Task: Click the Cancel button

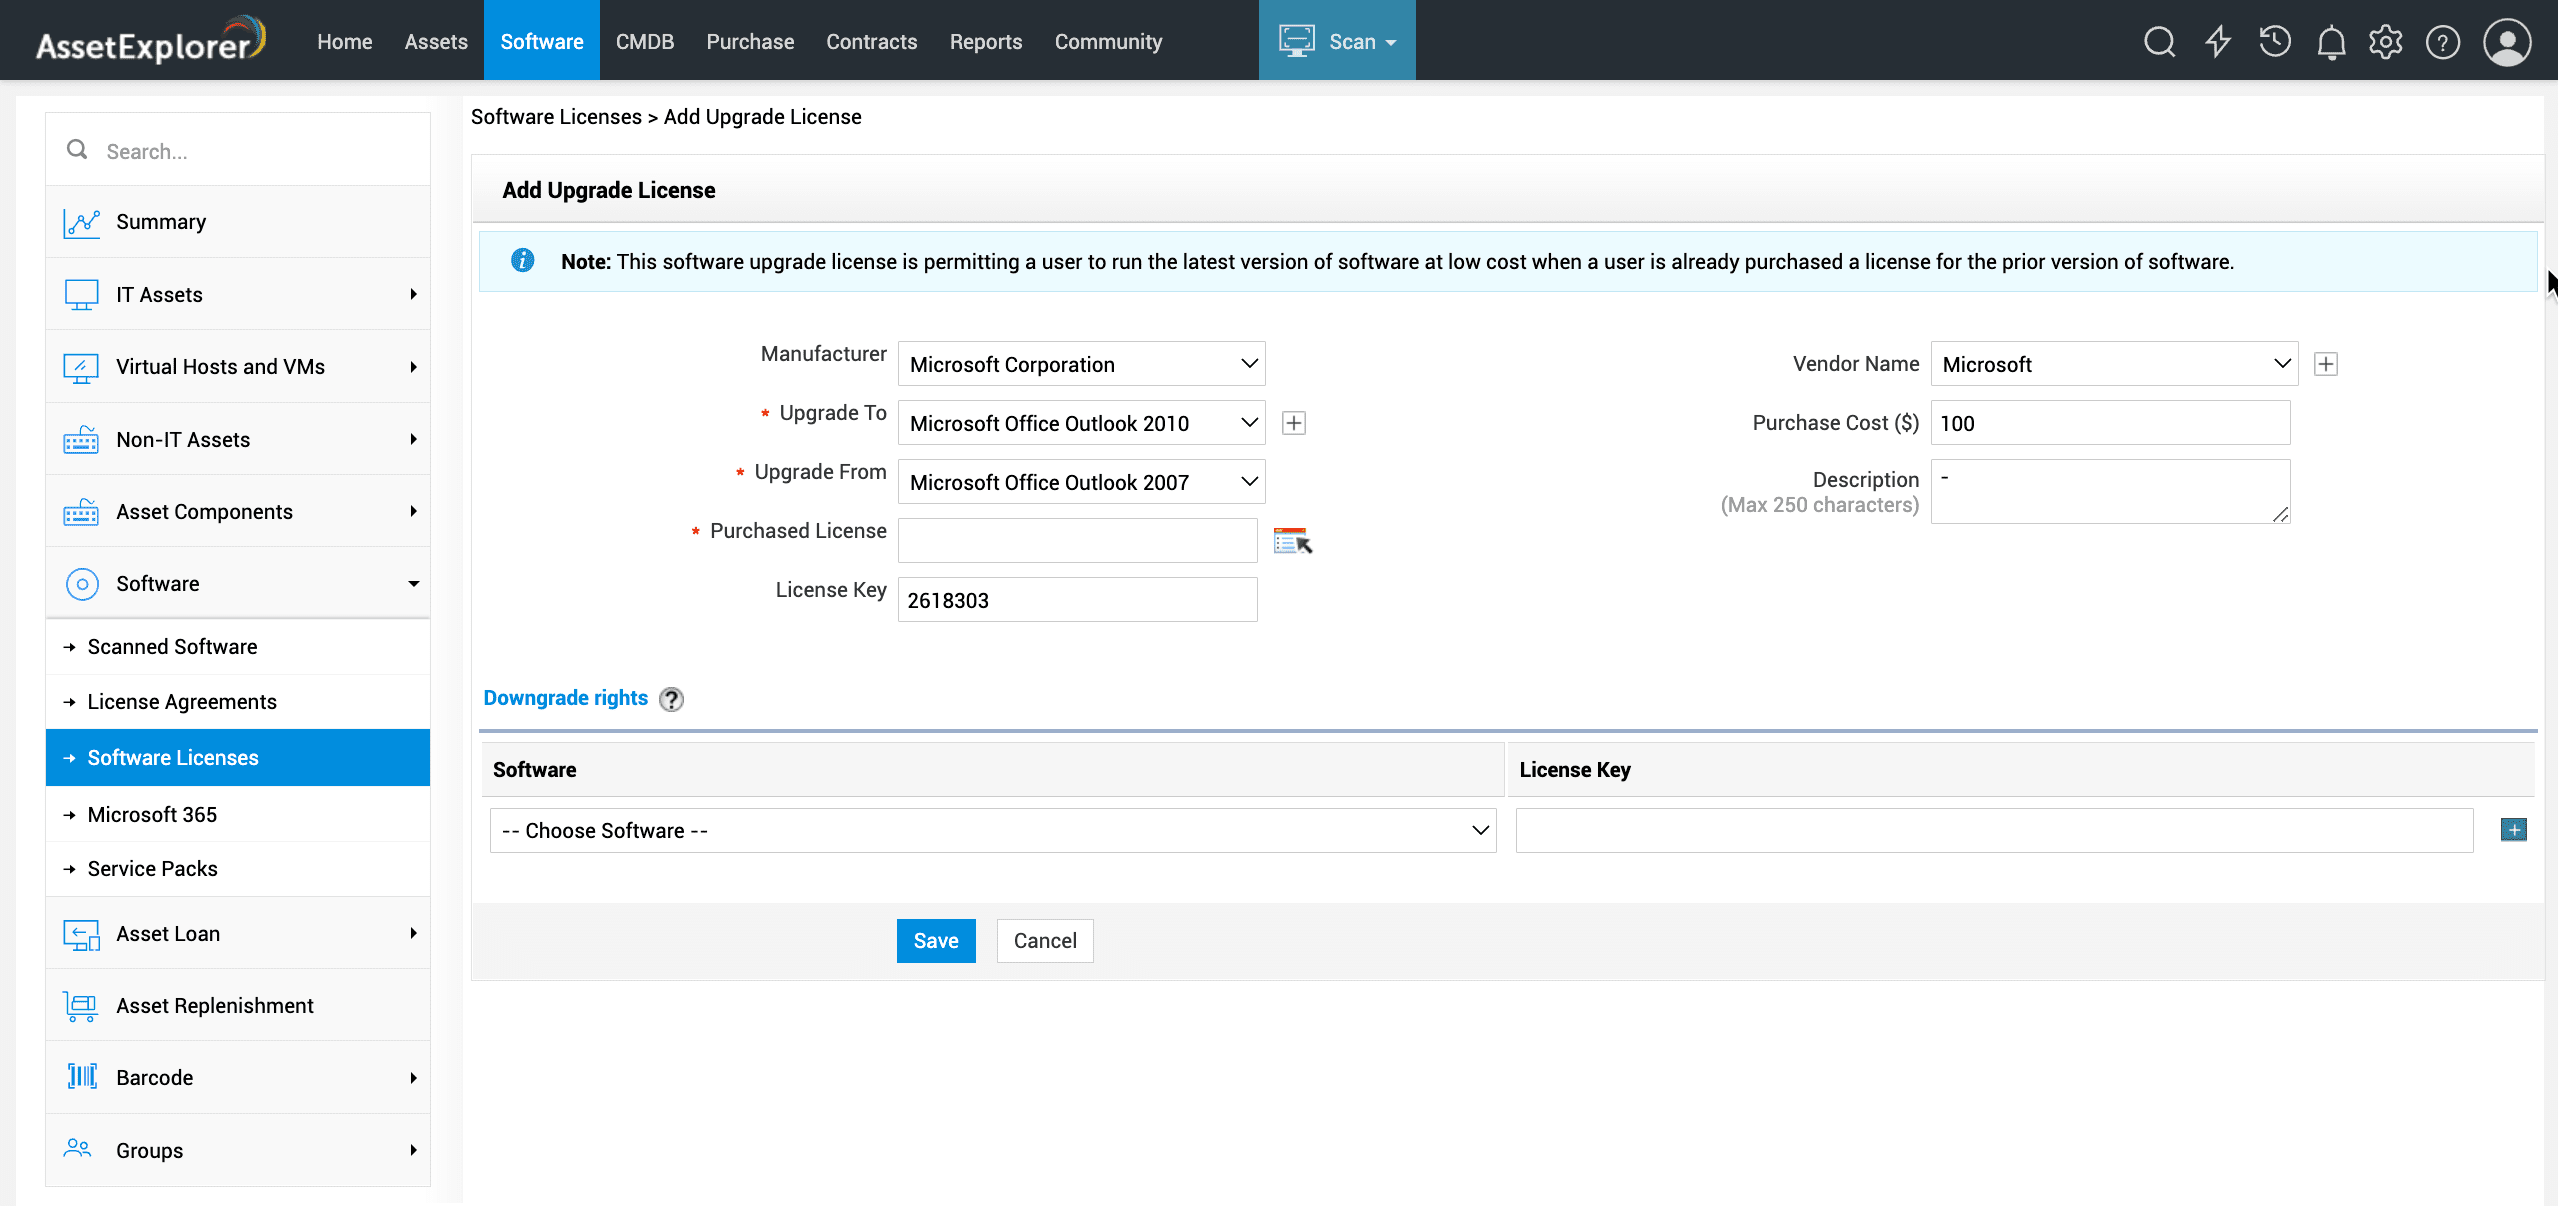Action: point(1044,940)
